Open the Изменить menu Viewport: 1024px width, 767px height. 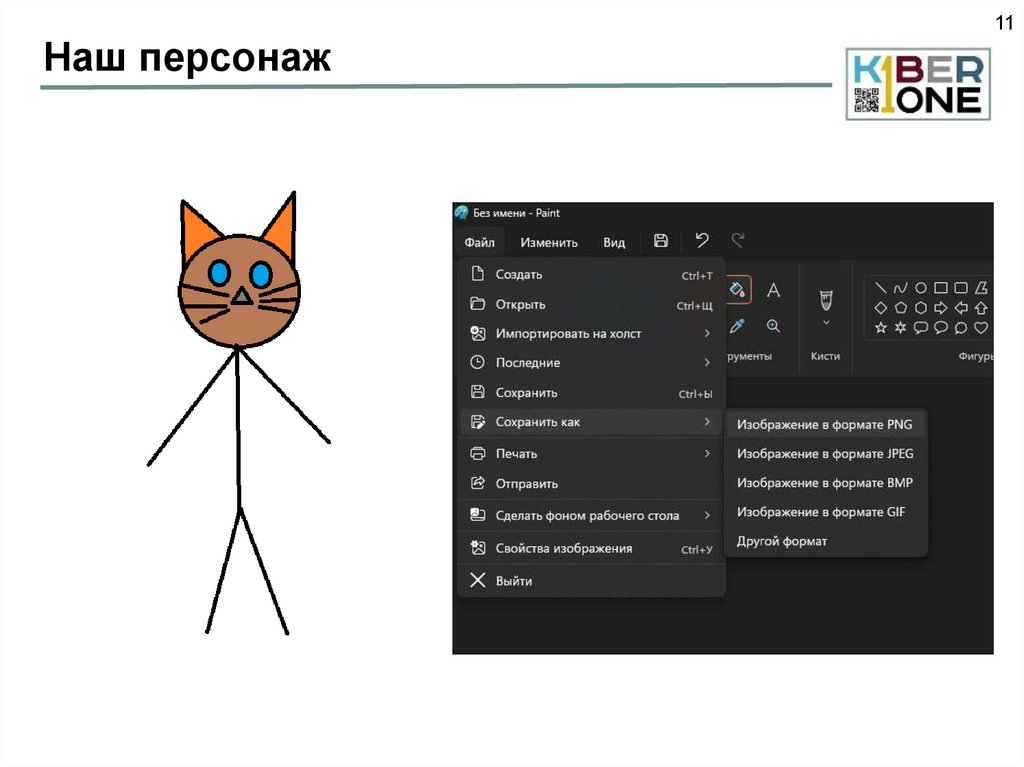pos(549,242)
